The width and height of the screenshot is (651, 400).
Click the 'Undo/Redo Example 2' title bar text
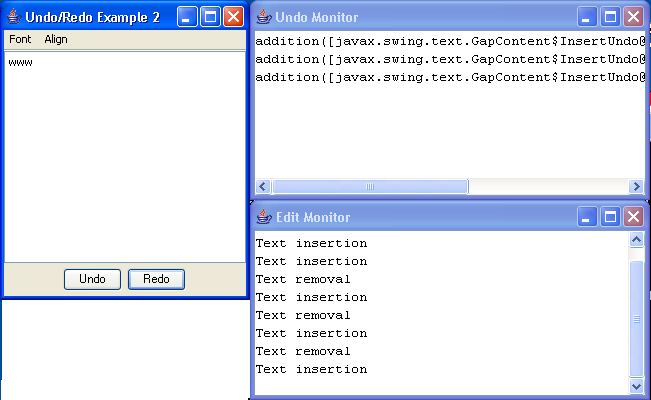coord(92,17)
